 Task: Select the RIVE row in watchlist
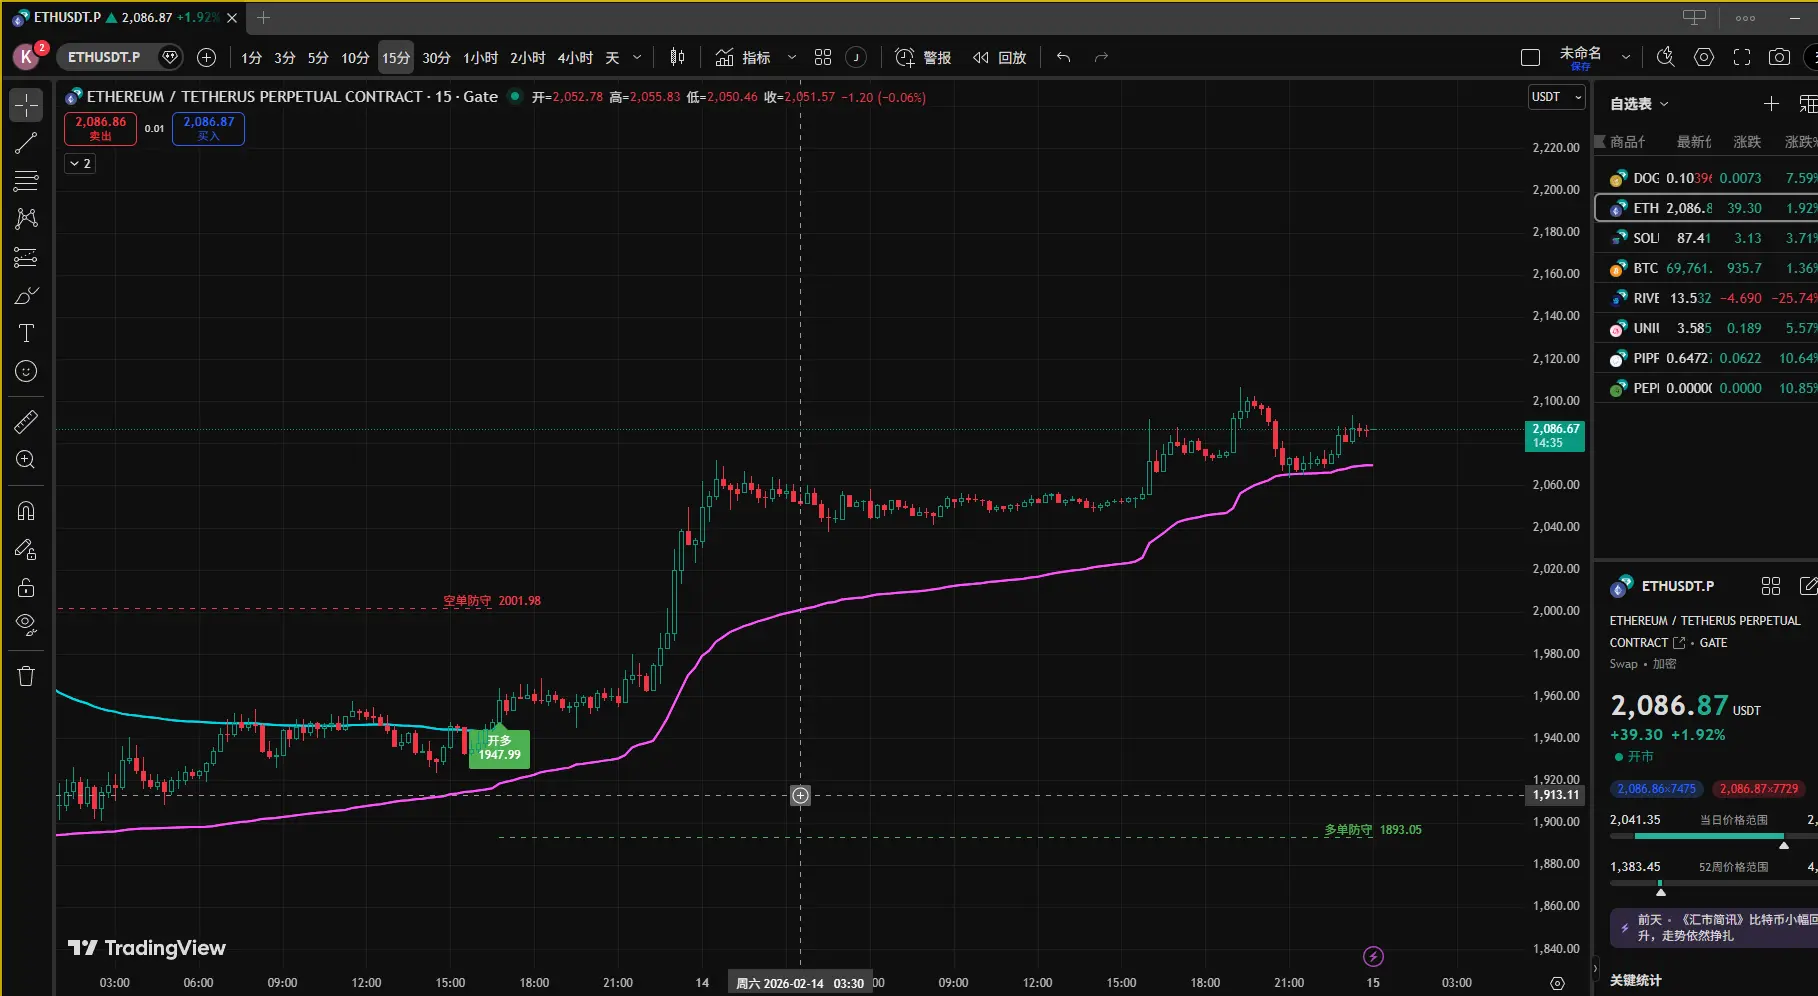(1707, 298)
